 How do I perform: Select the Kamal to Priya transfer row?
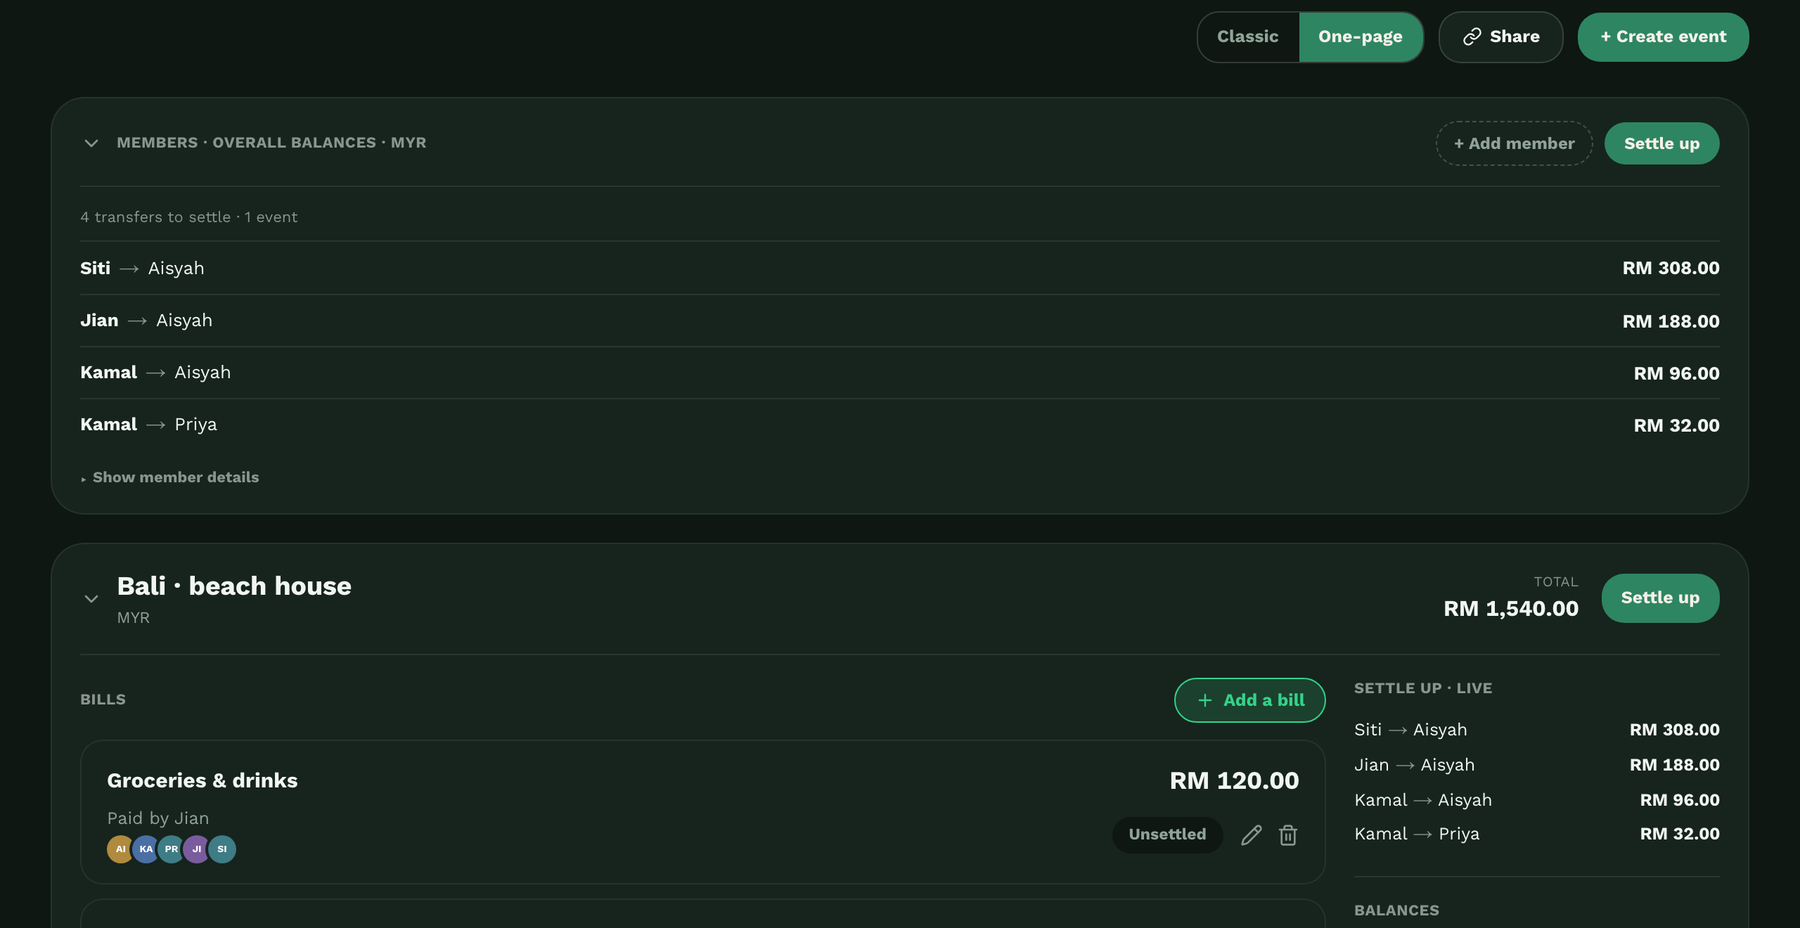(x=900, y=425)
